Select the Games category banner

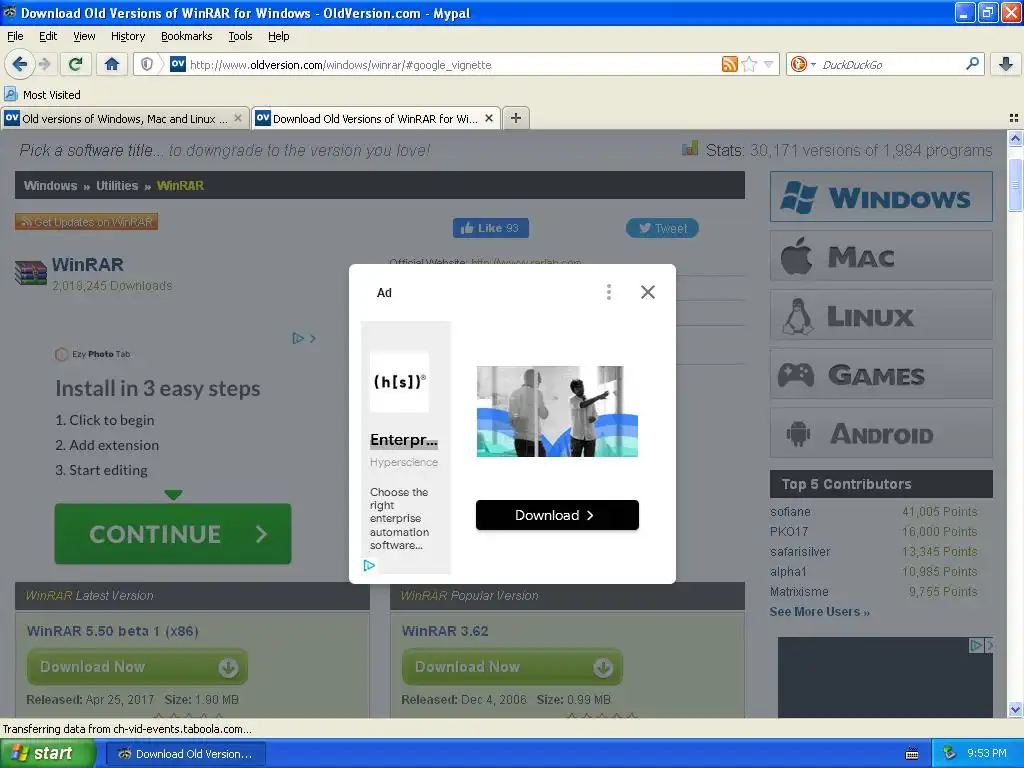(x=881, y=374)
